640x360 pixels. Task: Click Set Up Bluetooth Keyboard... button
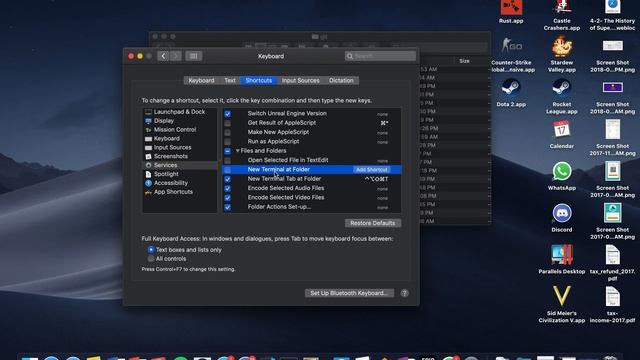point(349,293)
